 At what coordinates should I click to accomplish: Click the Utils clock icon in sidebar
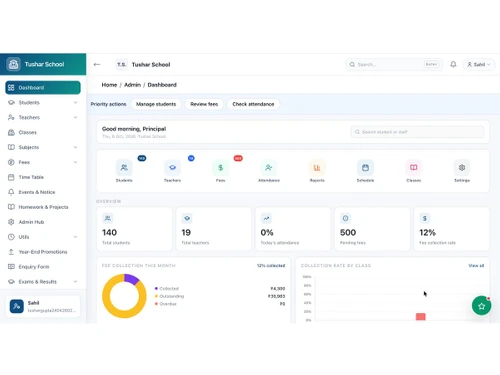(11, 237)
